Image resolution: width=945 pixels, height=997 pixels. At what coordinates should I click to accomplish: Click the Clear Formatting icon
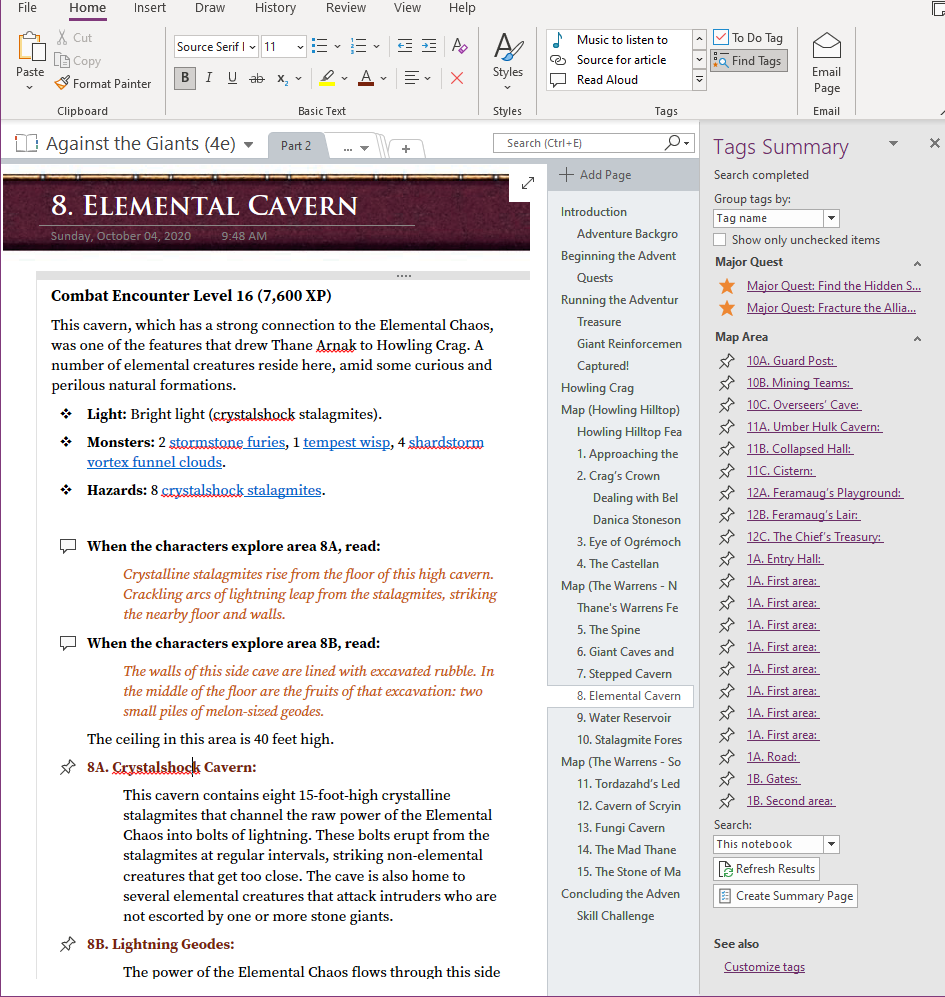(x=459, y=46)
